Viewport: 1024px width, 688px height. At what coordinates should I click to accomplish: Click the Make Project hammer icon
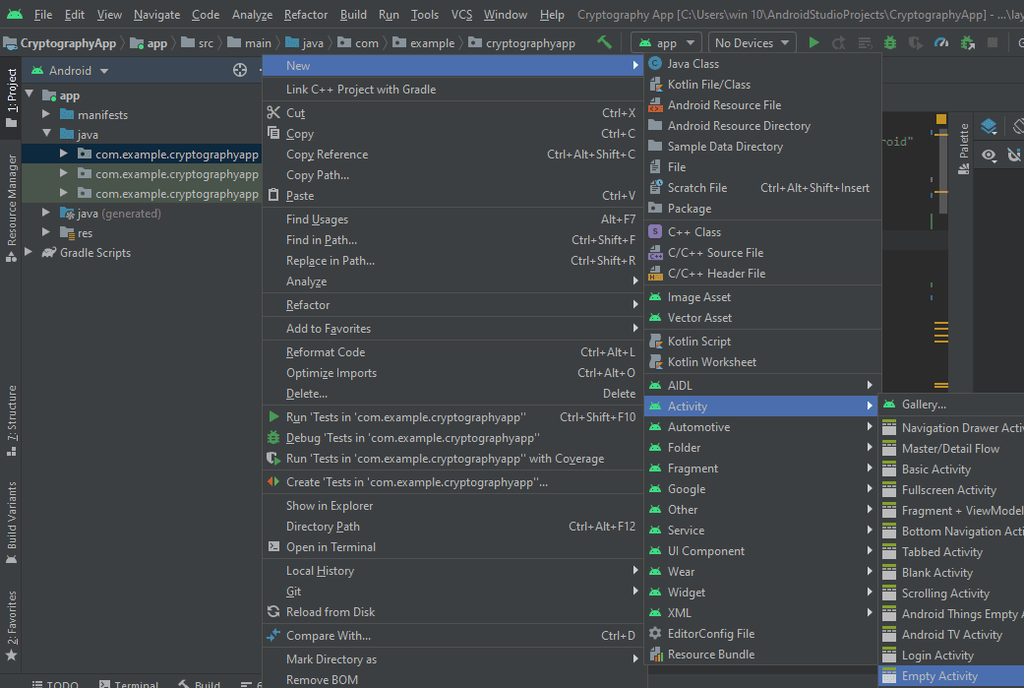[x=604, y=43]
